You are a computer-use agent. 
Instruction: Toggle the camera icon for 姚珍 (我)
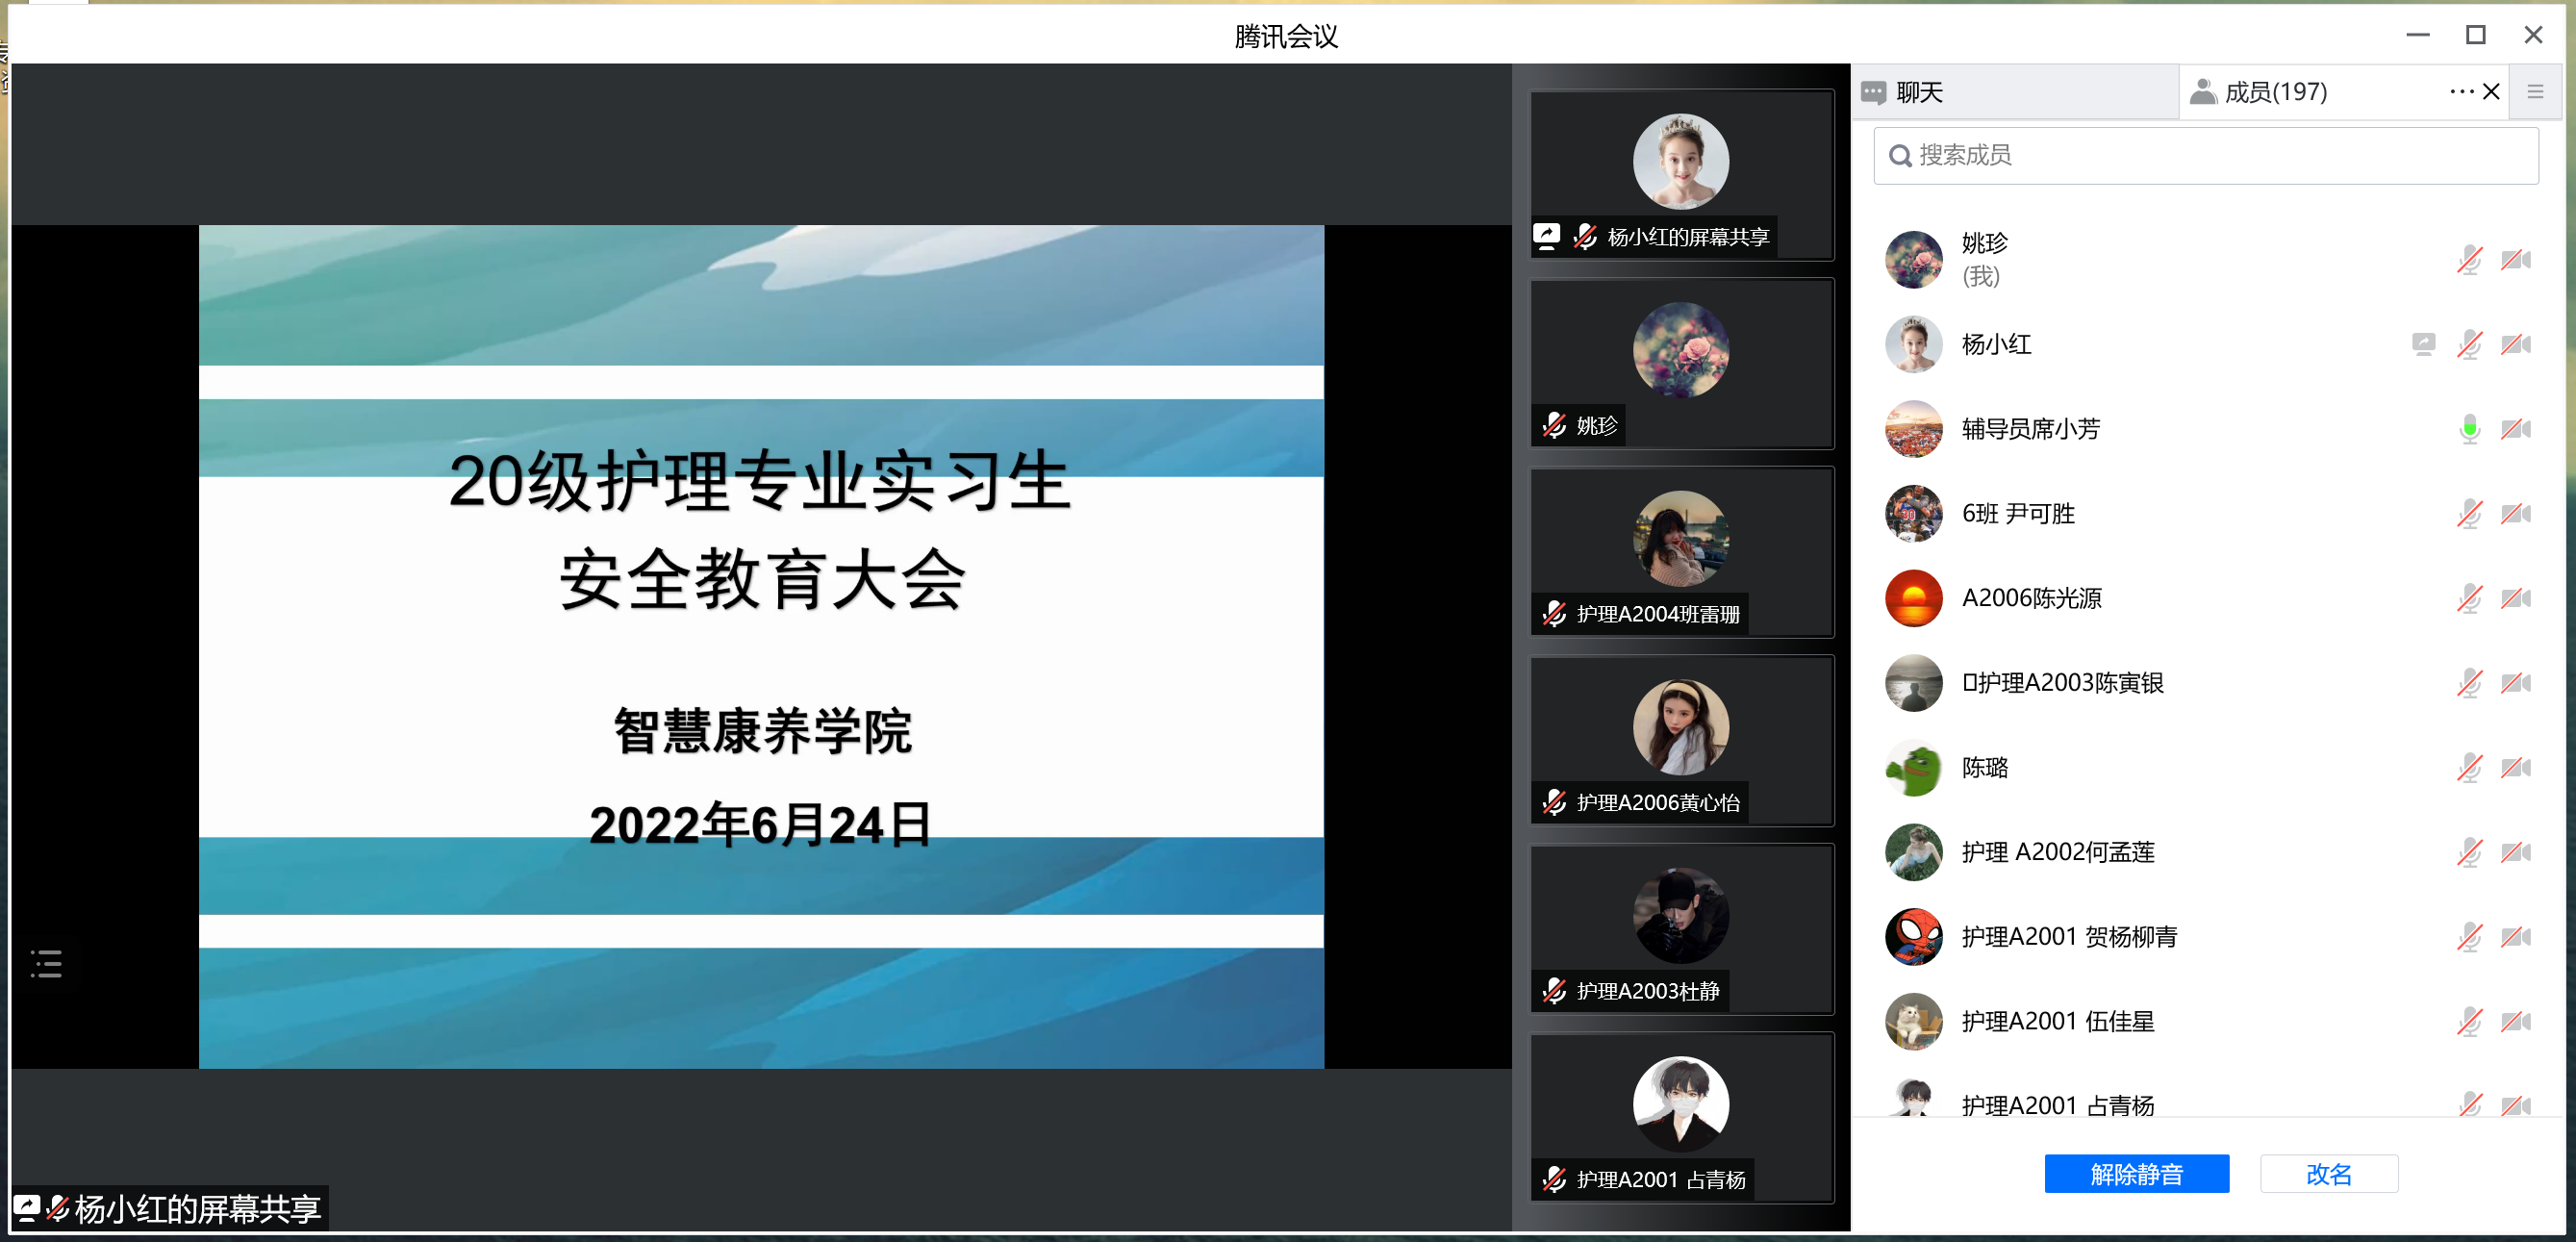point(2515,260)
